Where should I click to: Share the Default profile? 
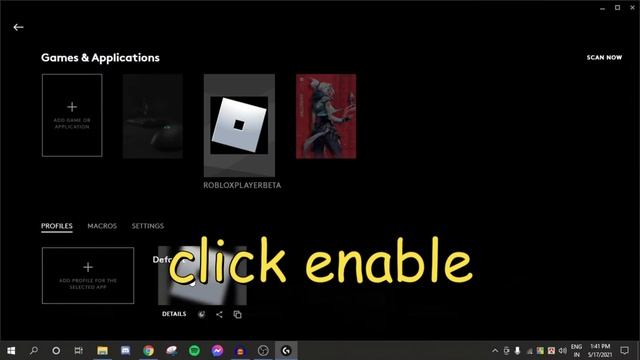[219, 314]
